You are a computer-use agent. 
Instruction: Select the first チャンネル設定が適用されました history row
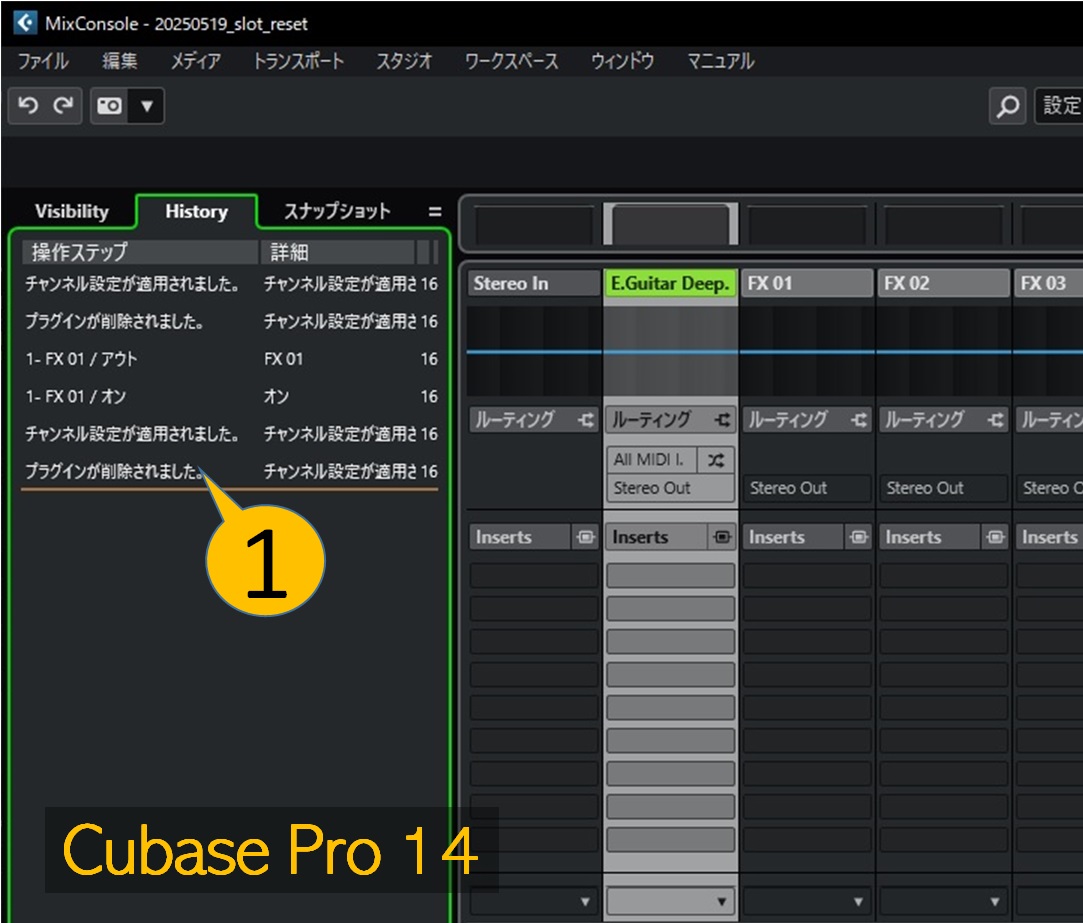230,284
